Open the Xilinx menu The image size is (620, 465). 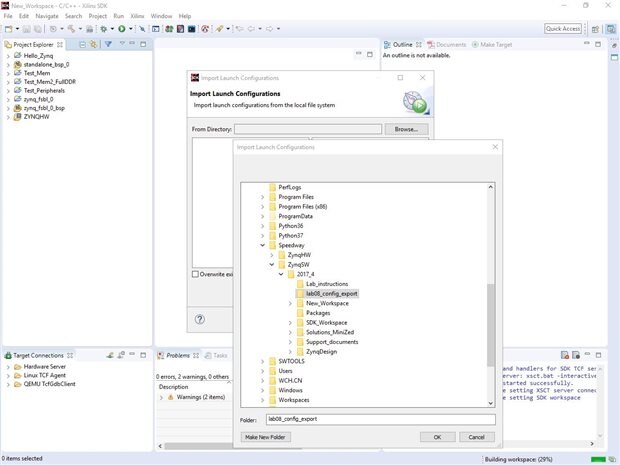139,16
